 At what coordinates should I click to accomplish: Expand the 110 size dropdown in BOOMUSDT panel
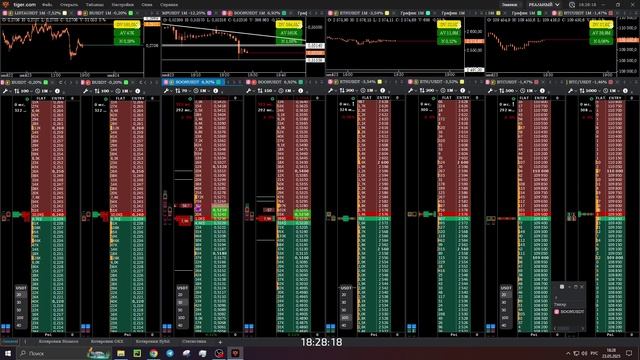pos(267,91)
